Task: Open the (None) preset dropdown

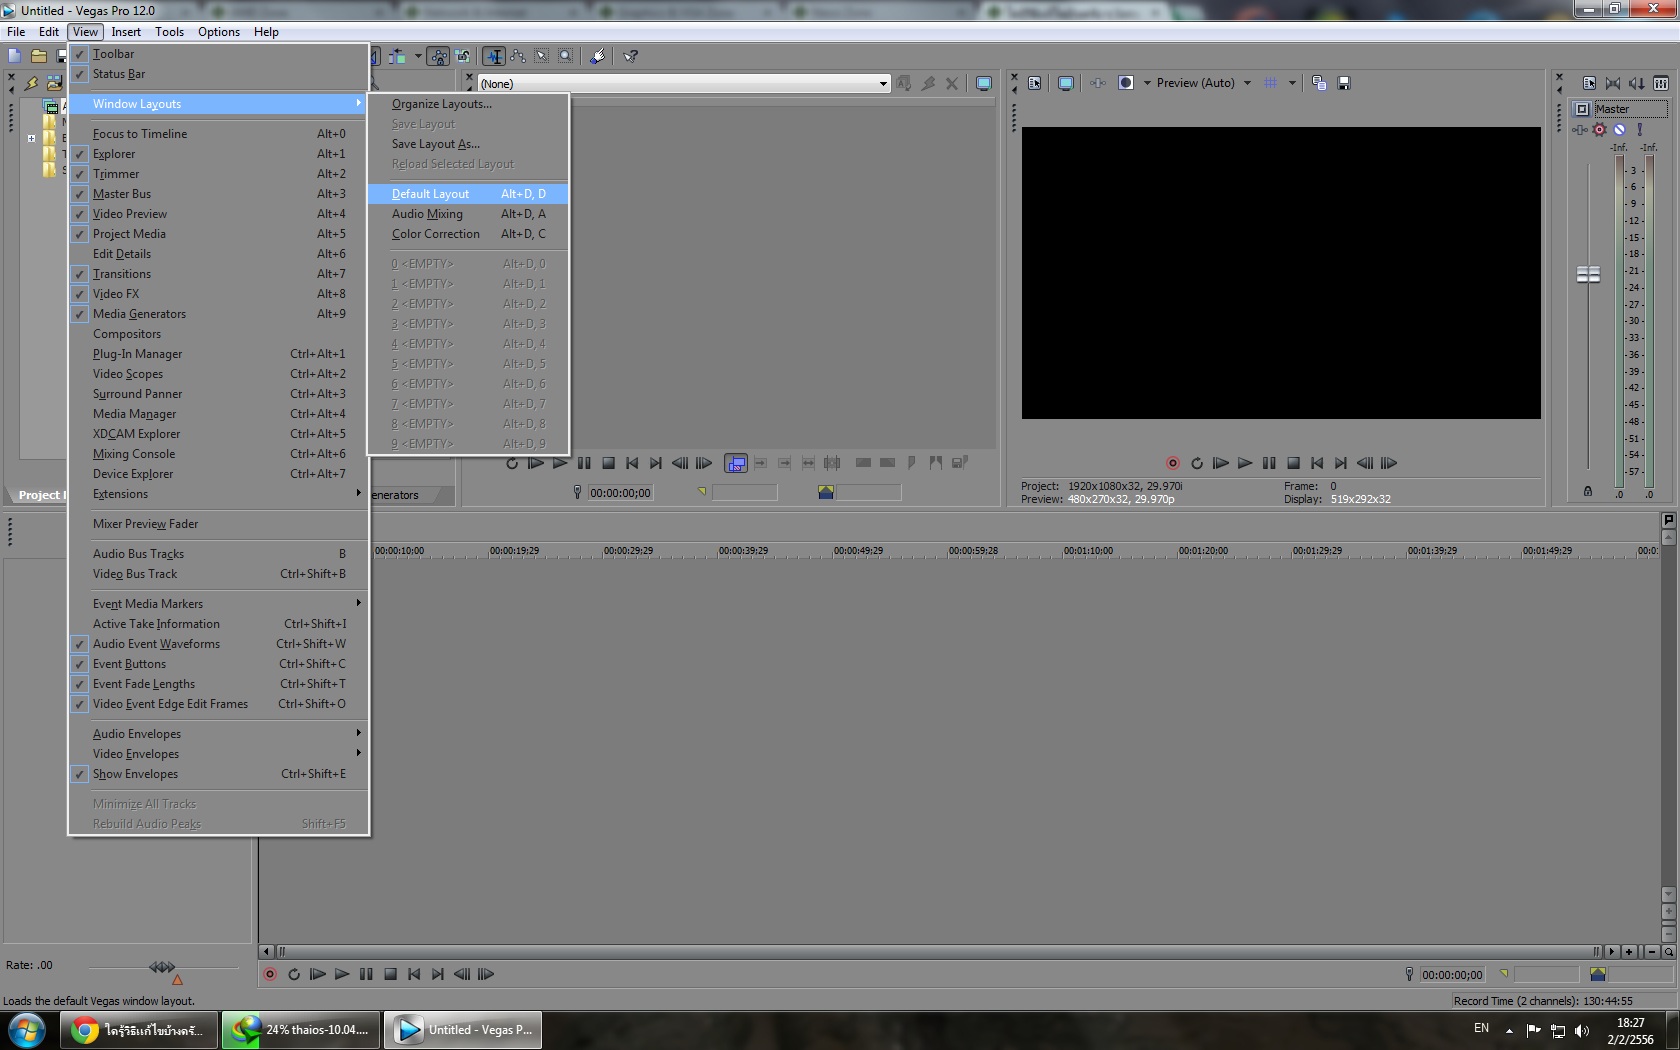Action: coord(684,84)
